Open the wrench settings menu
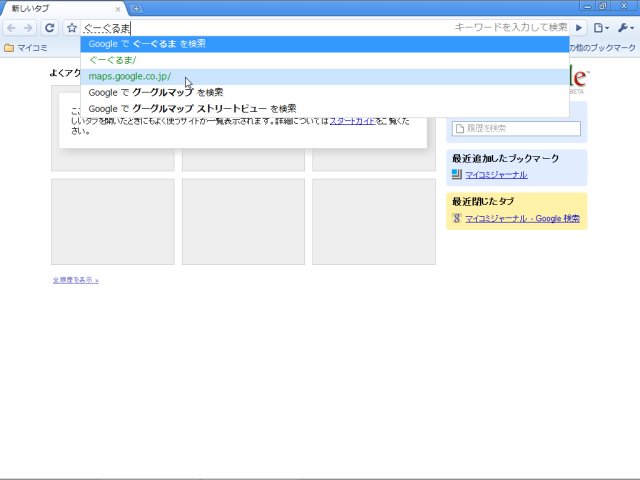 [625, 28]
